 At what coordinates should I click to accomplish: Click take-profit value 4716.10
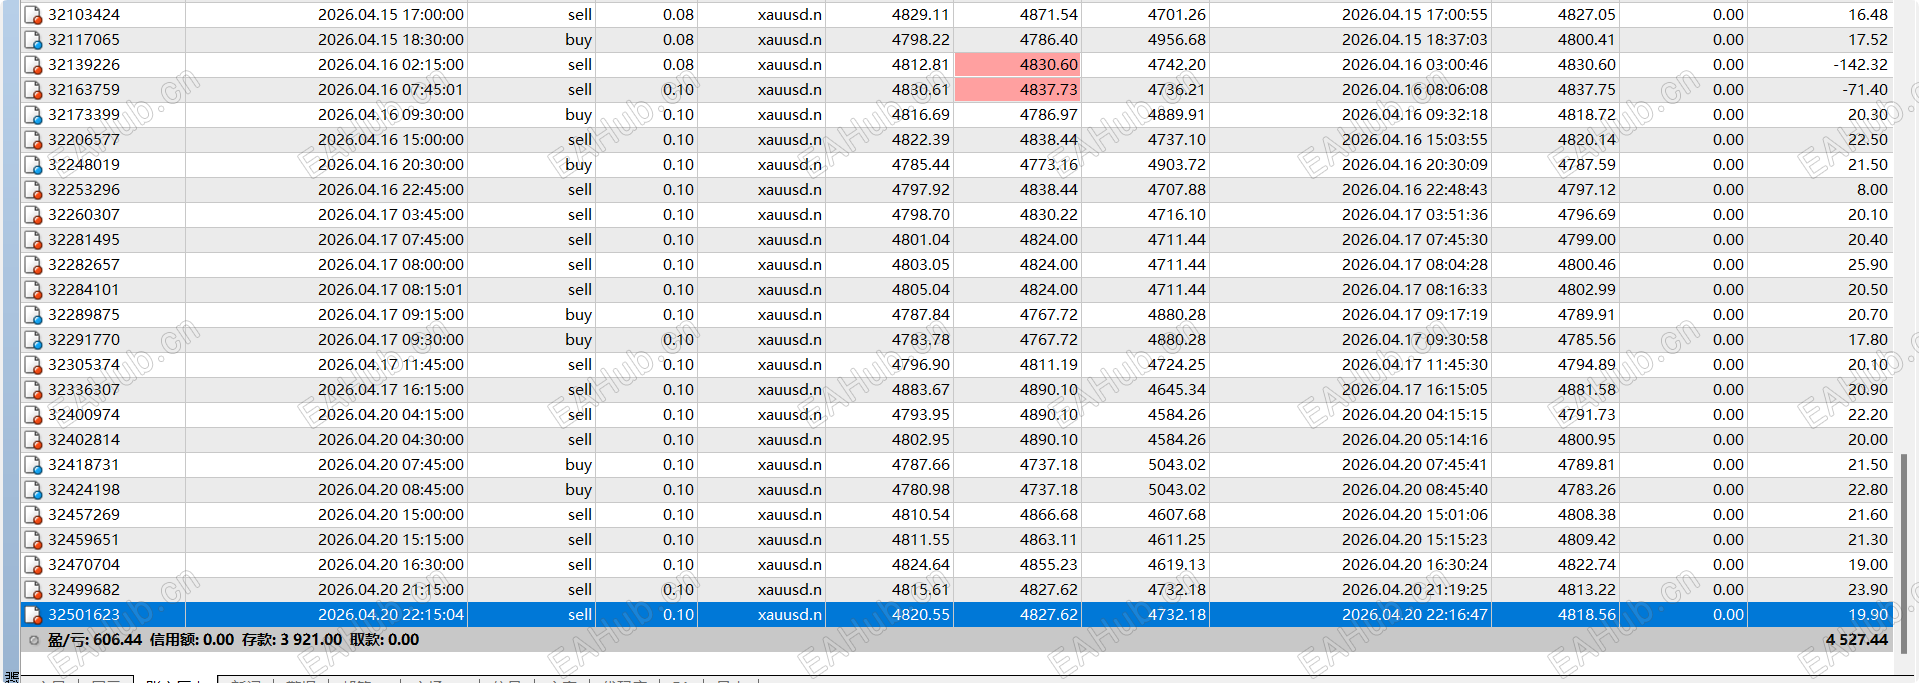(1177, 215)
